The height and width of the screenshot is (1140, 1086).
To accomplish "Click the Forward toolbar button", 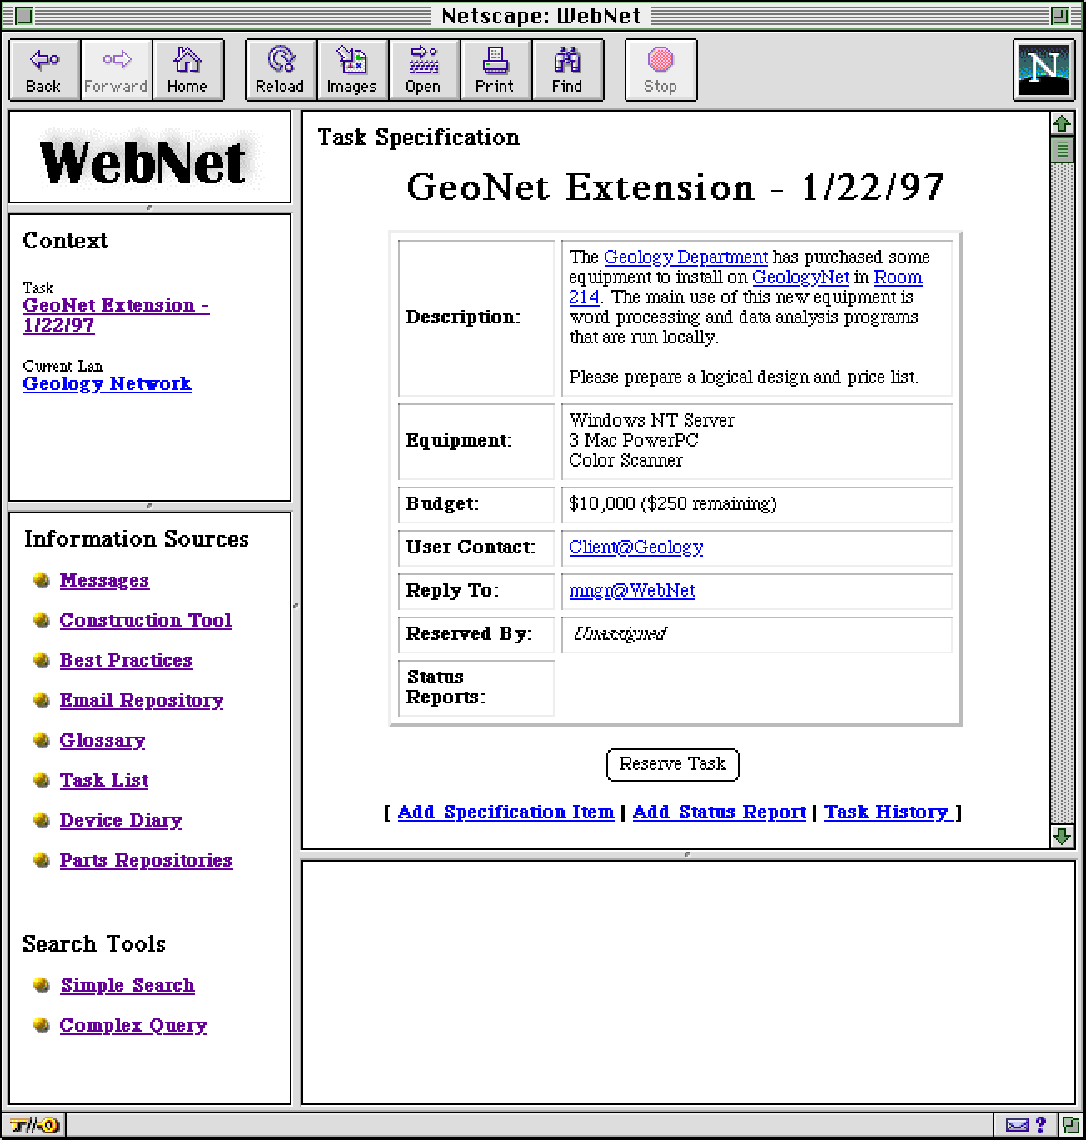I will pos(116,70).
